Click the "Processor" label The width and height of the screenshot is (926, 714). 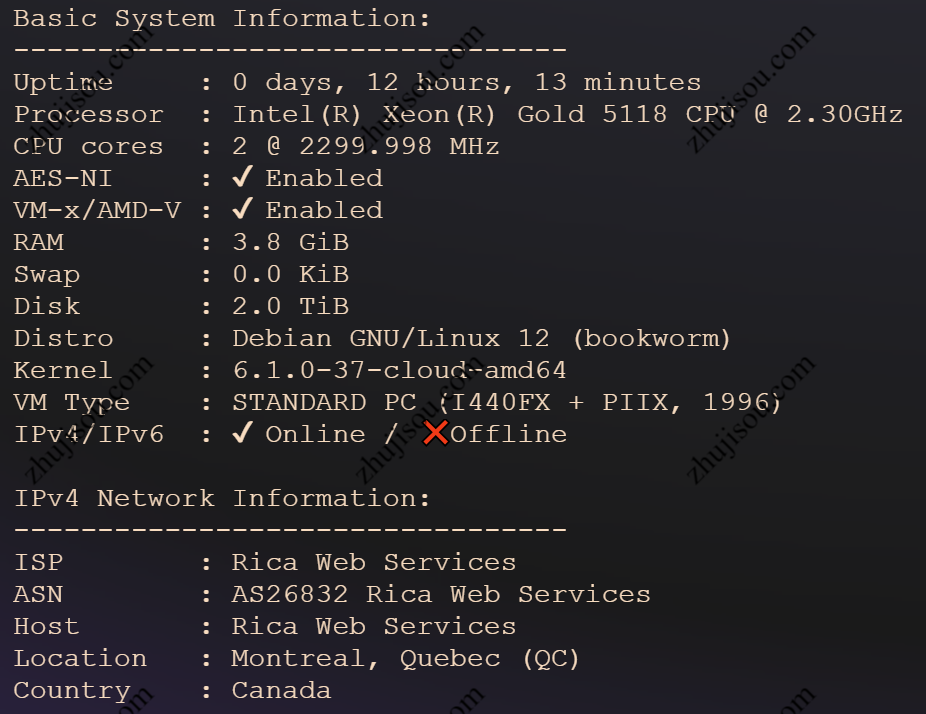89,115
